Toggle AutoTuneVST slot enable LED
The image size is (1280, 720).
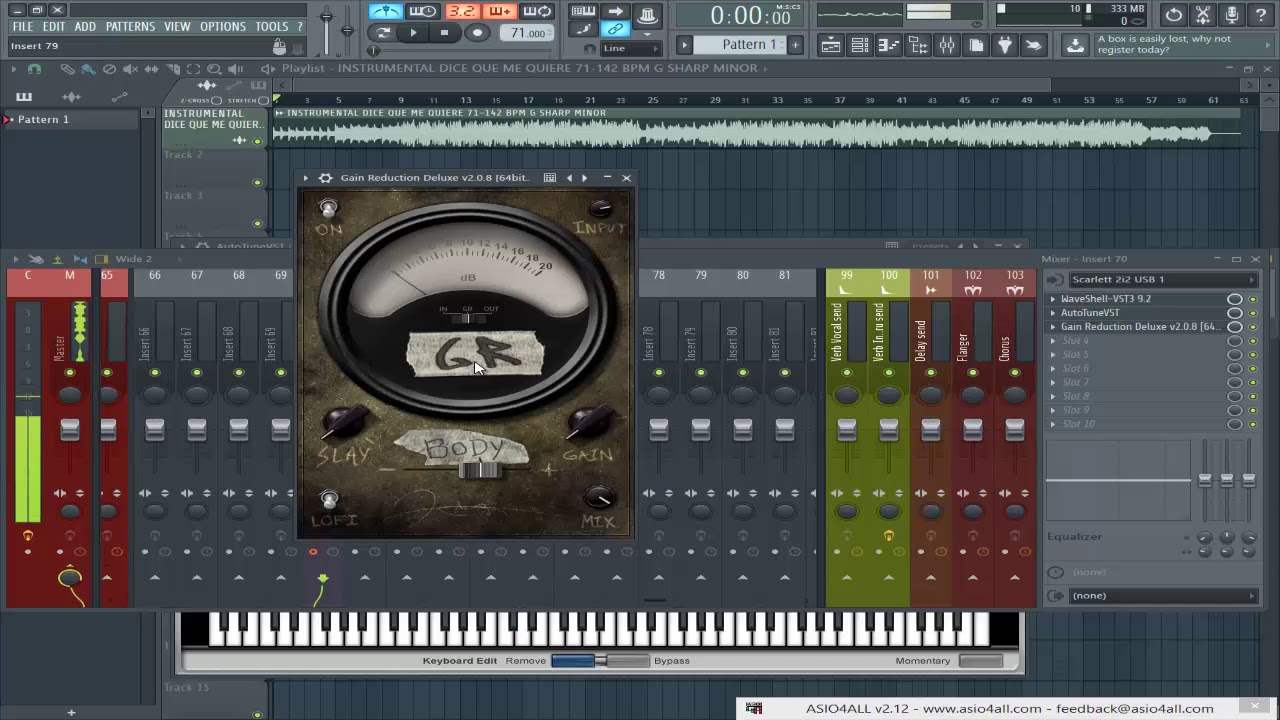(x=1253, y=313)
